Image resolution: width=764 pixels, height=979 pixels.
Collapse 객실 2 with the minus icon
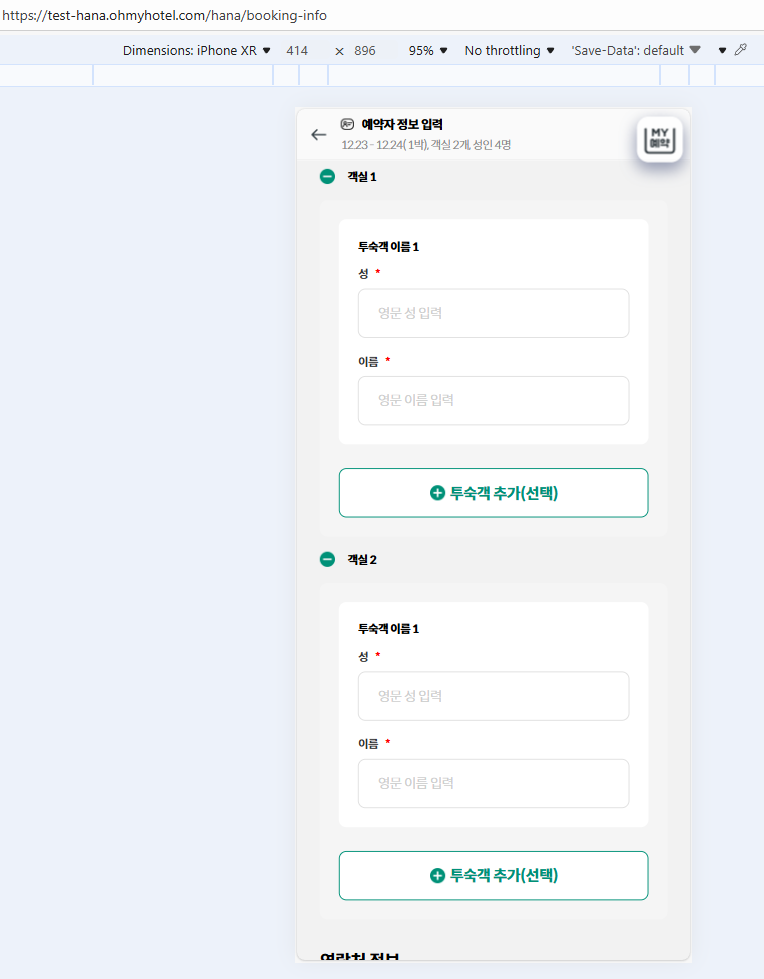point(327,559)
